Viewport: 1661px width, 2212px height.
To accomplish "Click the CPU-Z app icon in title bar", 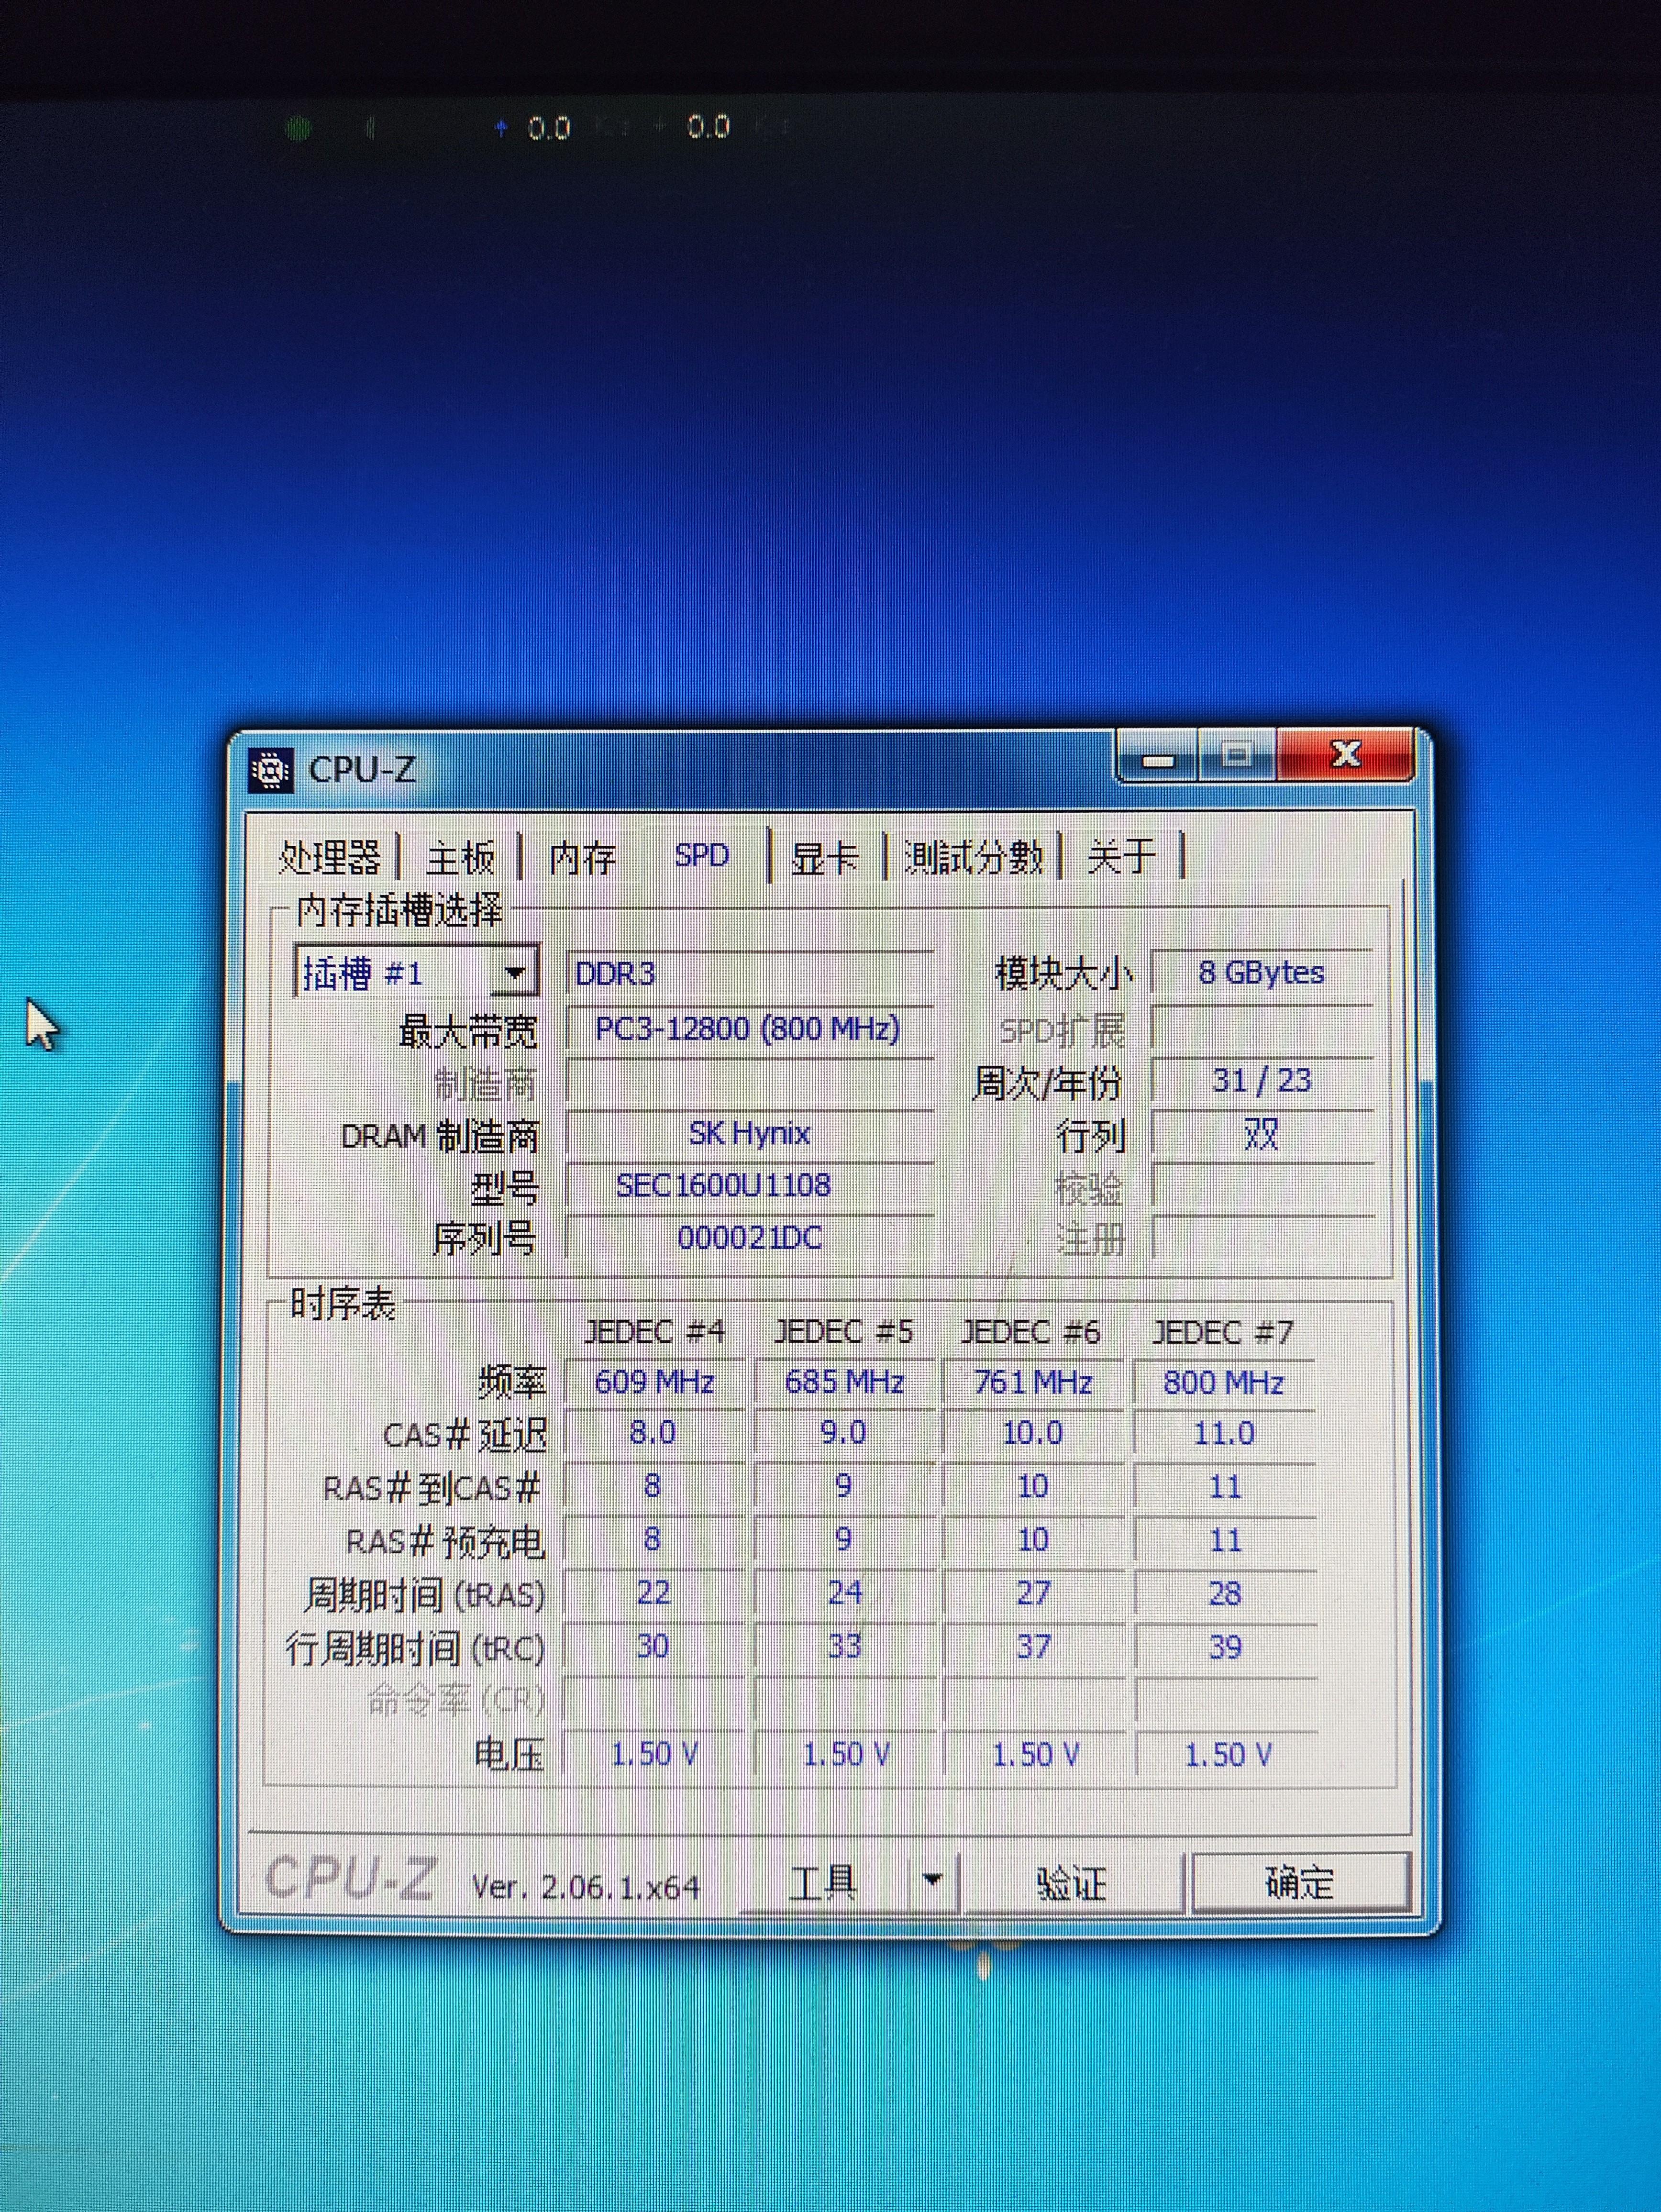I will [270, 770].
